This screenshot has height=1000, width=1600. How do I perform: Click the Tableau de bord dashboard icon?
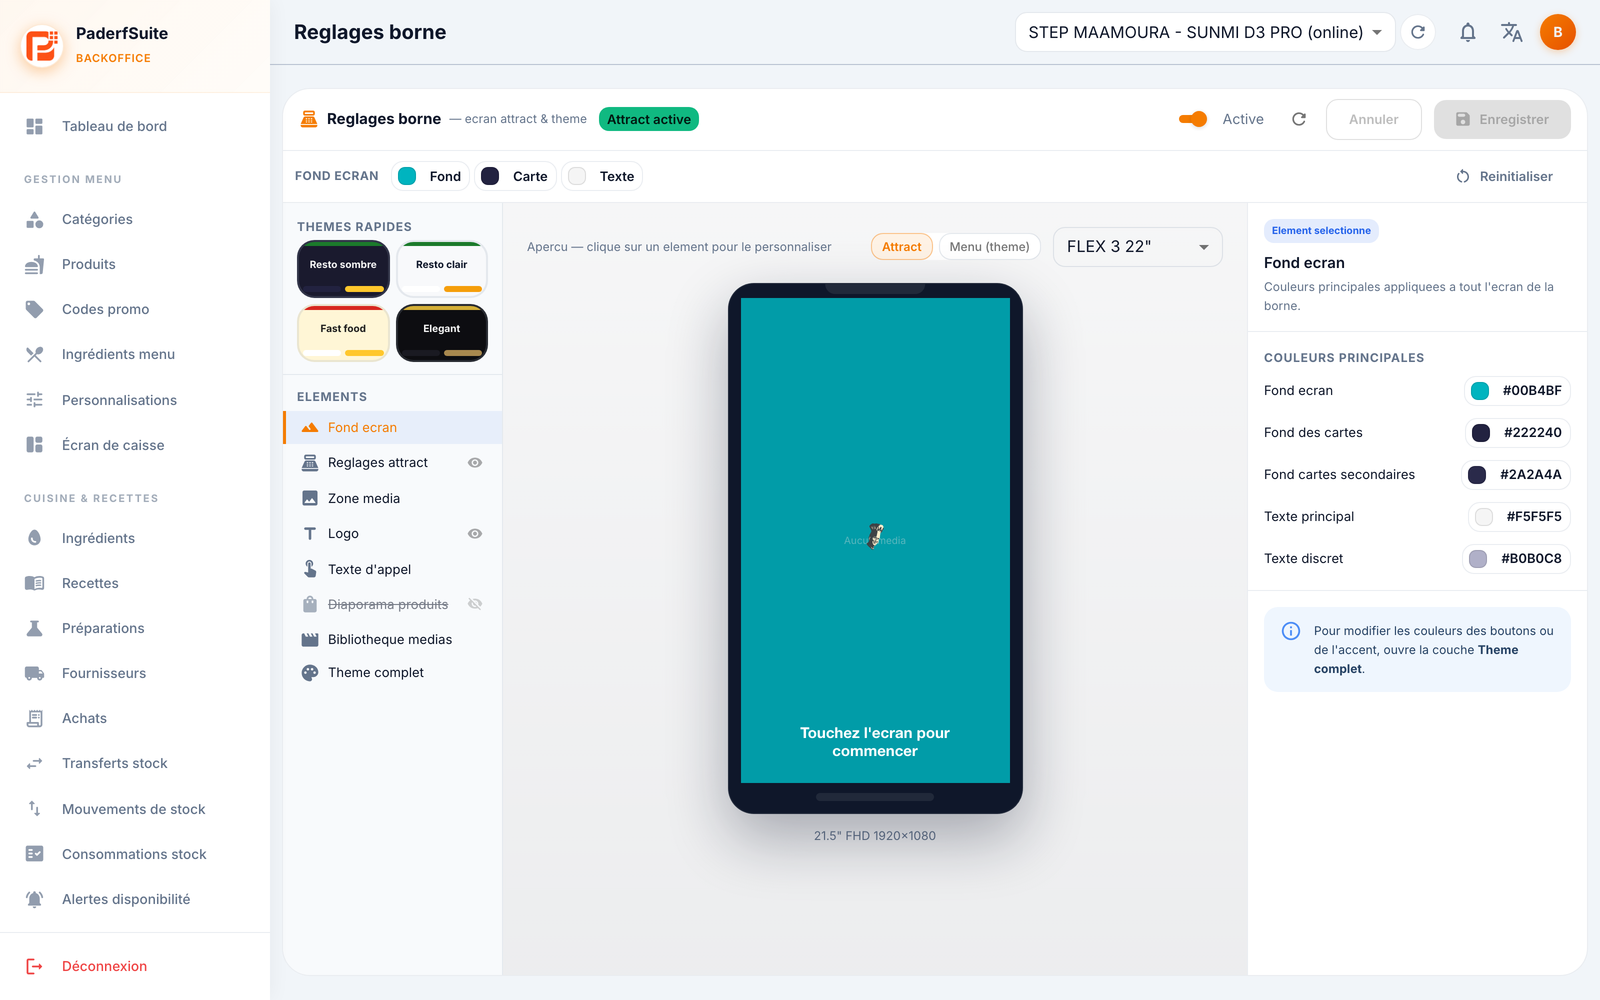[35, 126]
